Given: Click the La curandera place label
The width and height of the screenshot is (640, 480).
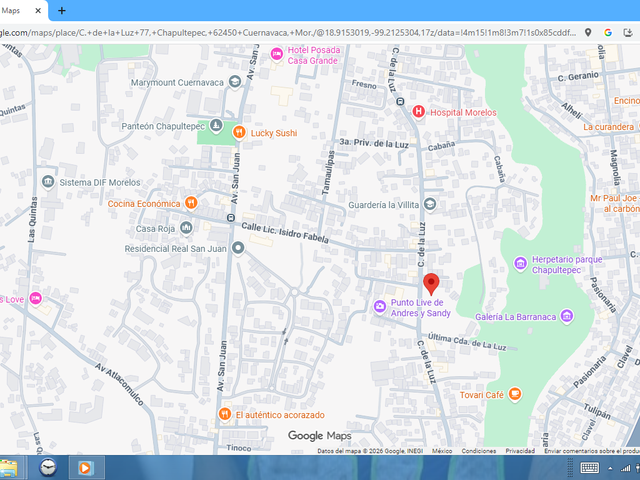Looking at the screenshot, I should click(x=608, y=127).
